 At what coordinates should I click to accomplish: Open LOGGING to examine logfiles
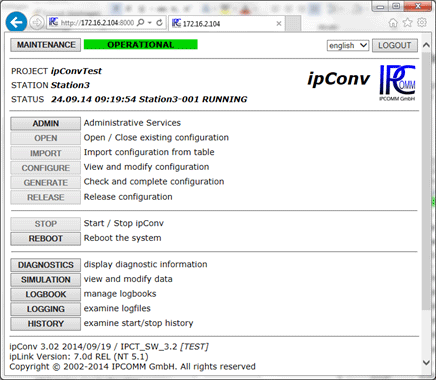[46, 309]
